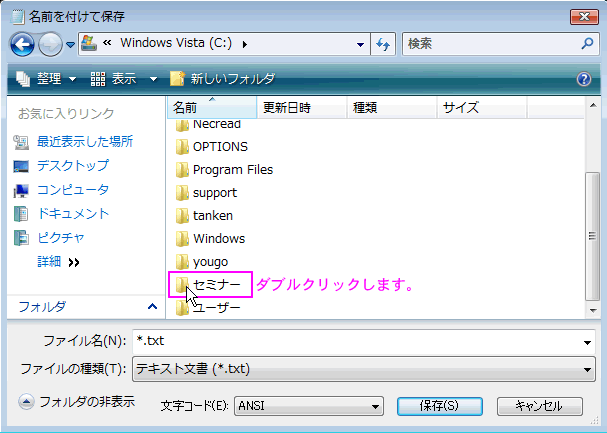Collapse folders with フォルダの非表示
This screenshot has height=433, width=607.
(77, 402)
